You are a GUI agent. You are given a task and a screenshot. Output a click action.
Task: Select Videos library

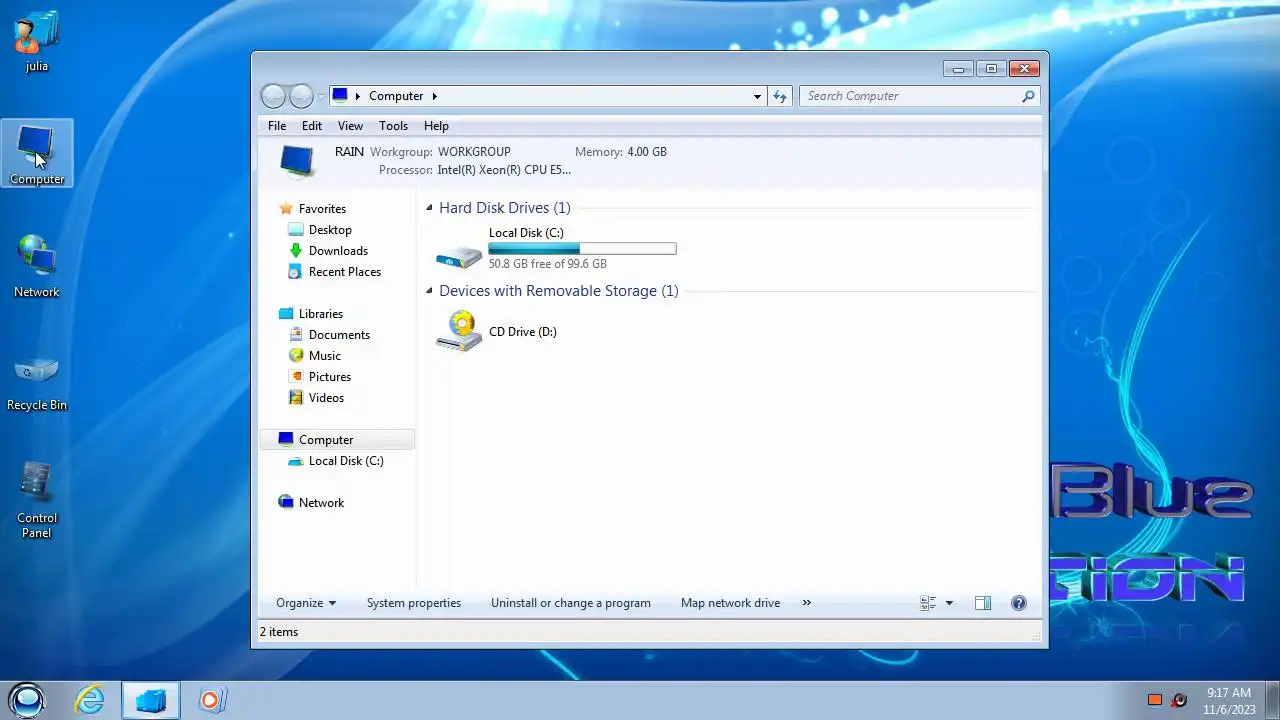point(326,398)
